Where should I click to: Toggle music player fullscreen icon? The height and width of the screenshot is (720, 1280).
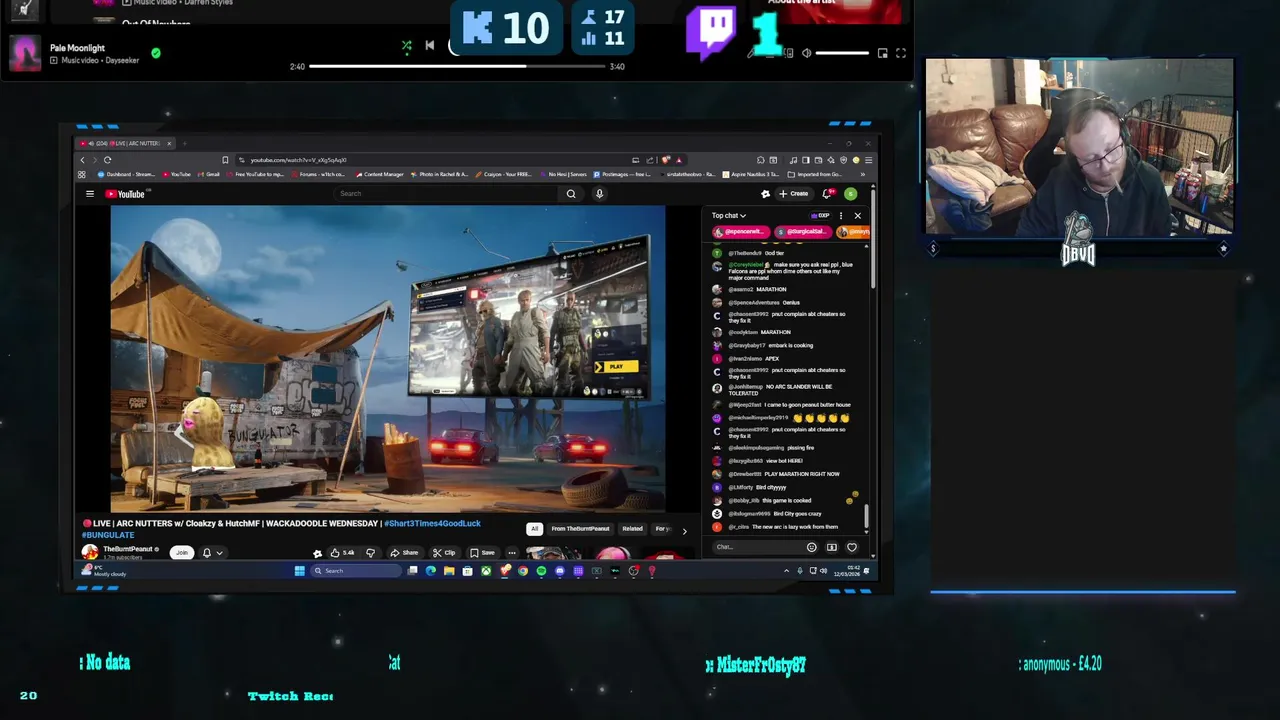click(901, 53)
